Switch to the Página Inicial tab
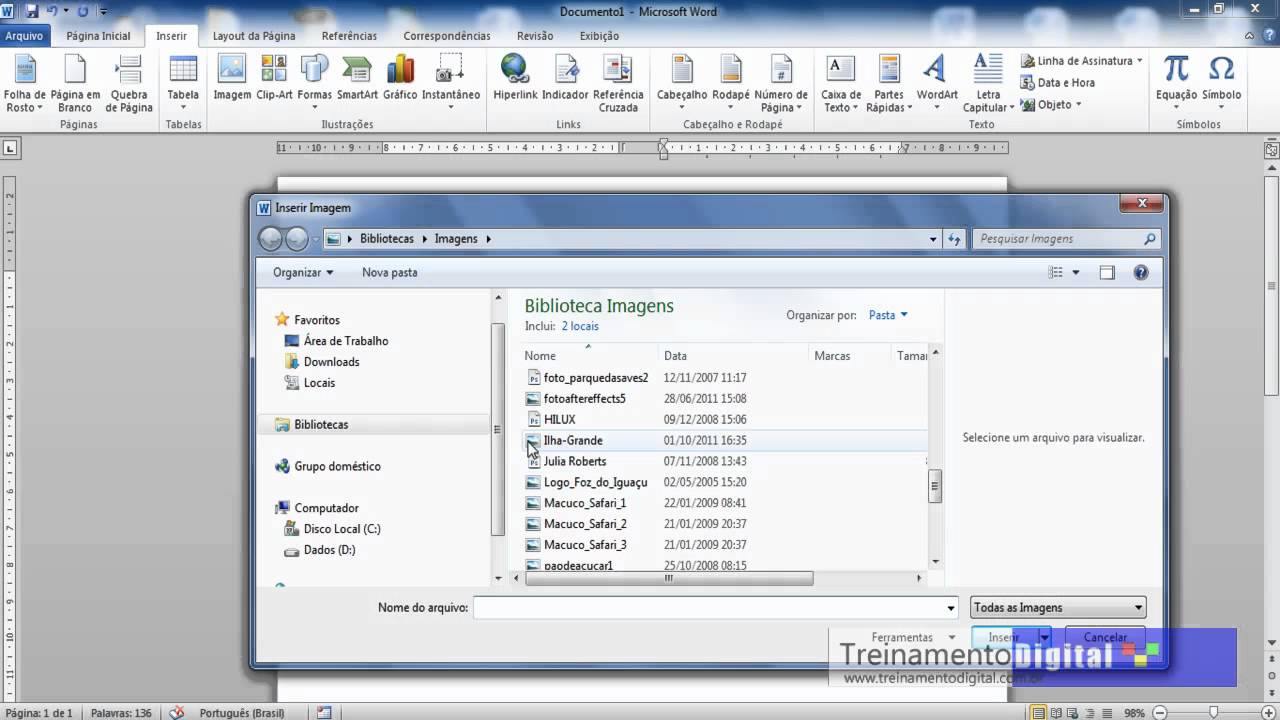1280x720 pixels. click(98, 36)
